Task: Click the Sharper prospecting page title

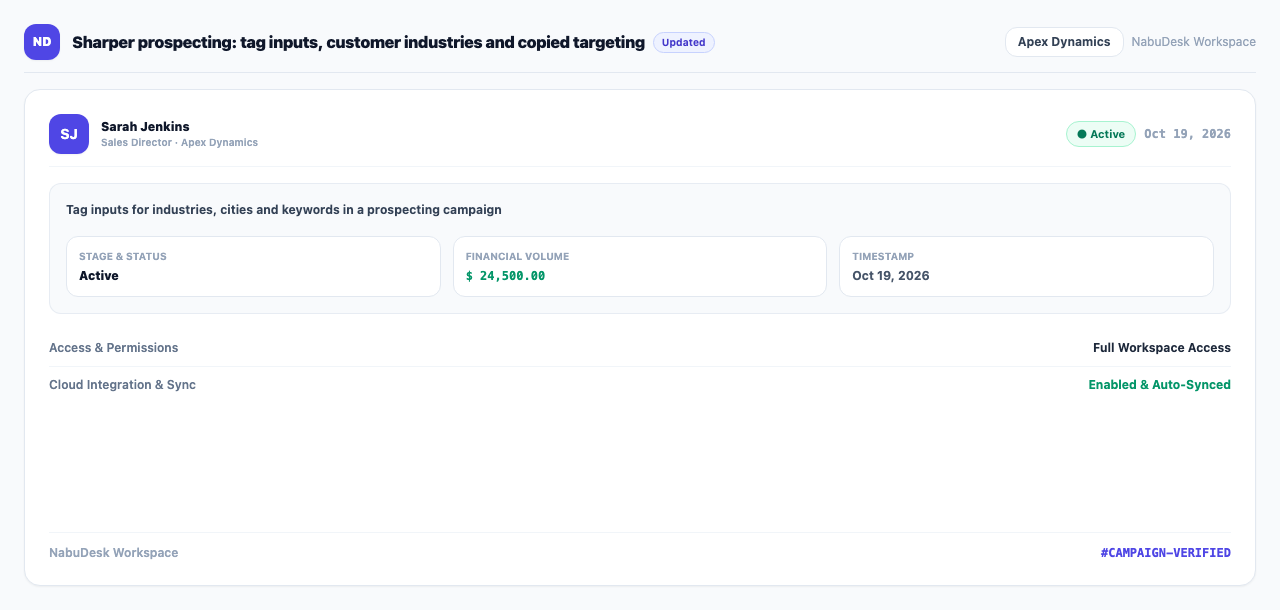Action: (x=358, y=42)
